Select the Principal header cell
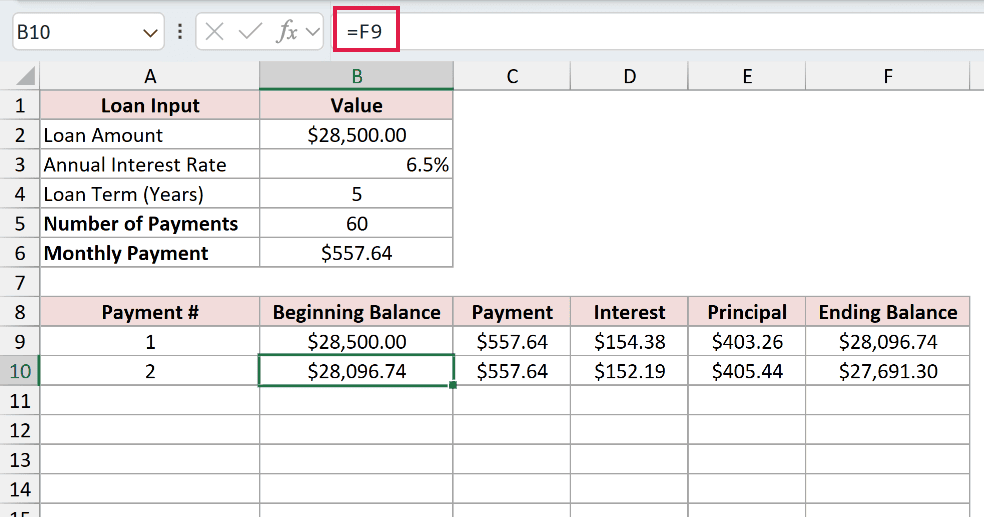984x517 pixels. 747,312
